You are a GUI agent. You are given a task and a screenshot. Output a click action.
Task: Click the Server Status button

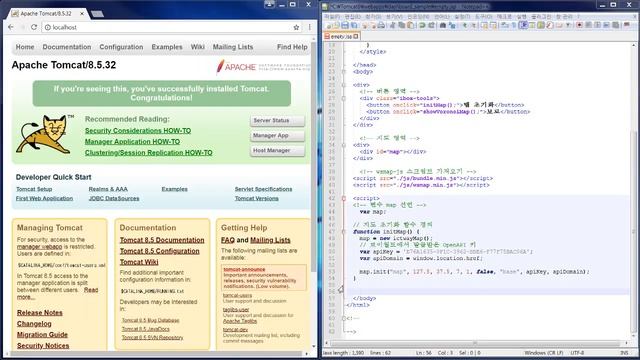click(x=277, y=121)
